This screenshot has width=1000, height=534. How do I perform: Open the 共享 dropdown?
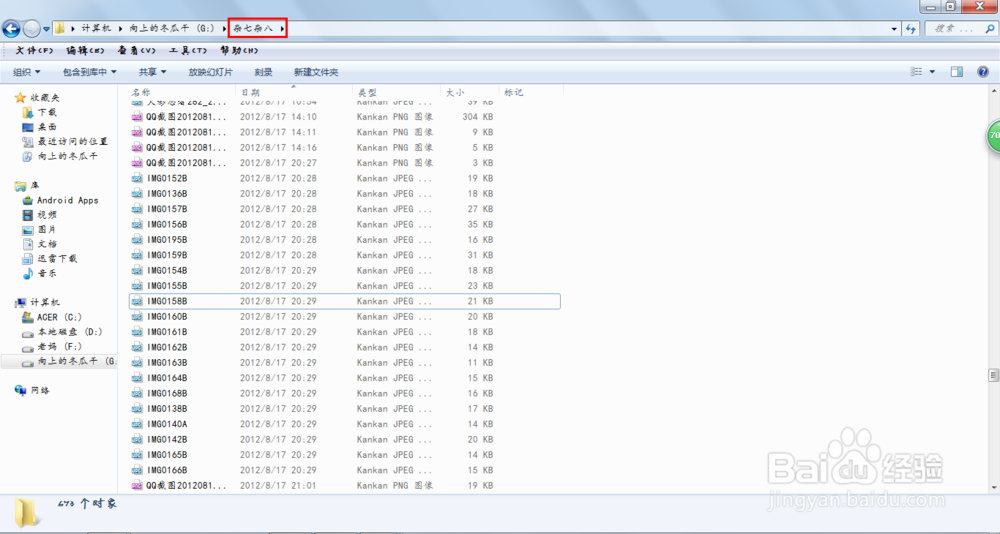coord(152,72)
